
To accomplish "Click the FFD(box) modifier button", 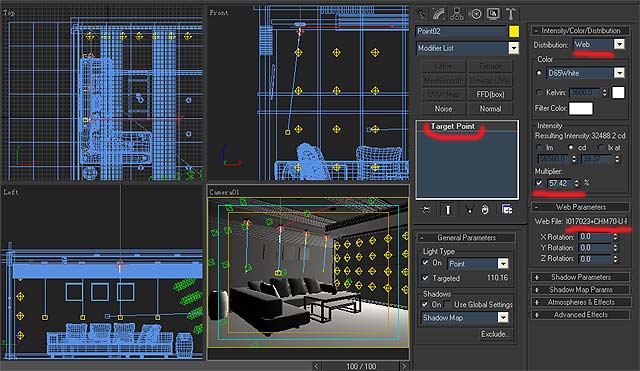I will 490,94.
